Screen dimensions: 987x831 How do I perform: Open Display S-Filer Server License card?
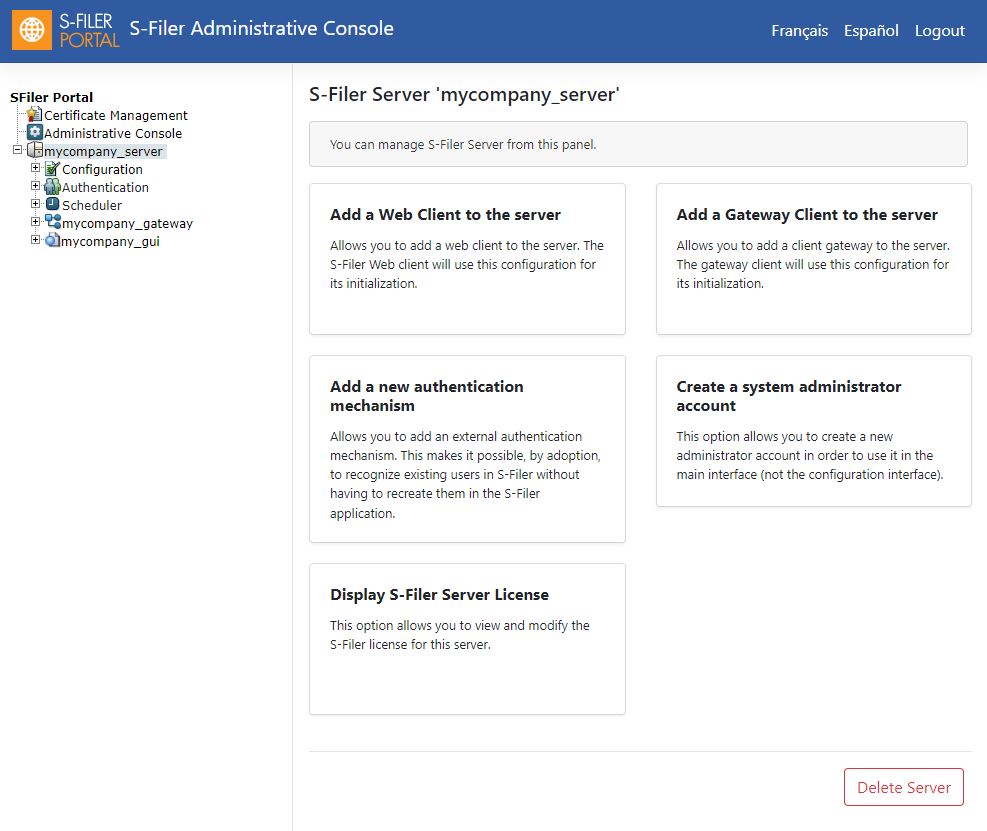pos(467,639)
